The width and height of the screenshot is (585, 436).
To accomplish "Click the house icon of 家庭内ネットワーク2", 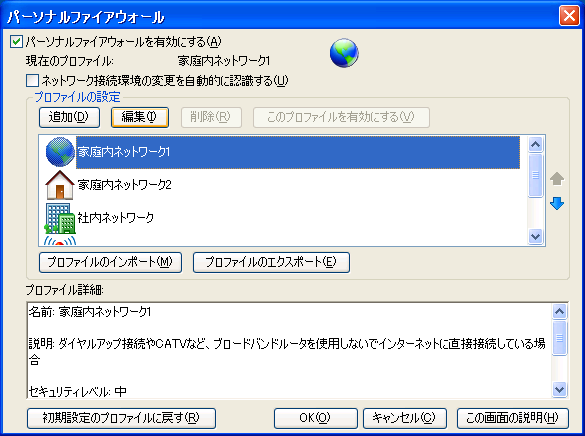I will click(60, 185).
